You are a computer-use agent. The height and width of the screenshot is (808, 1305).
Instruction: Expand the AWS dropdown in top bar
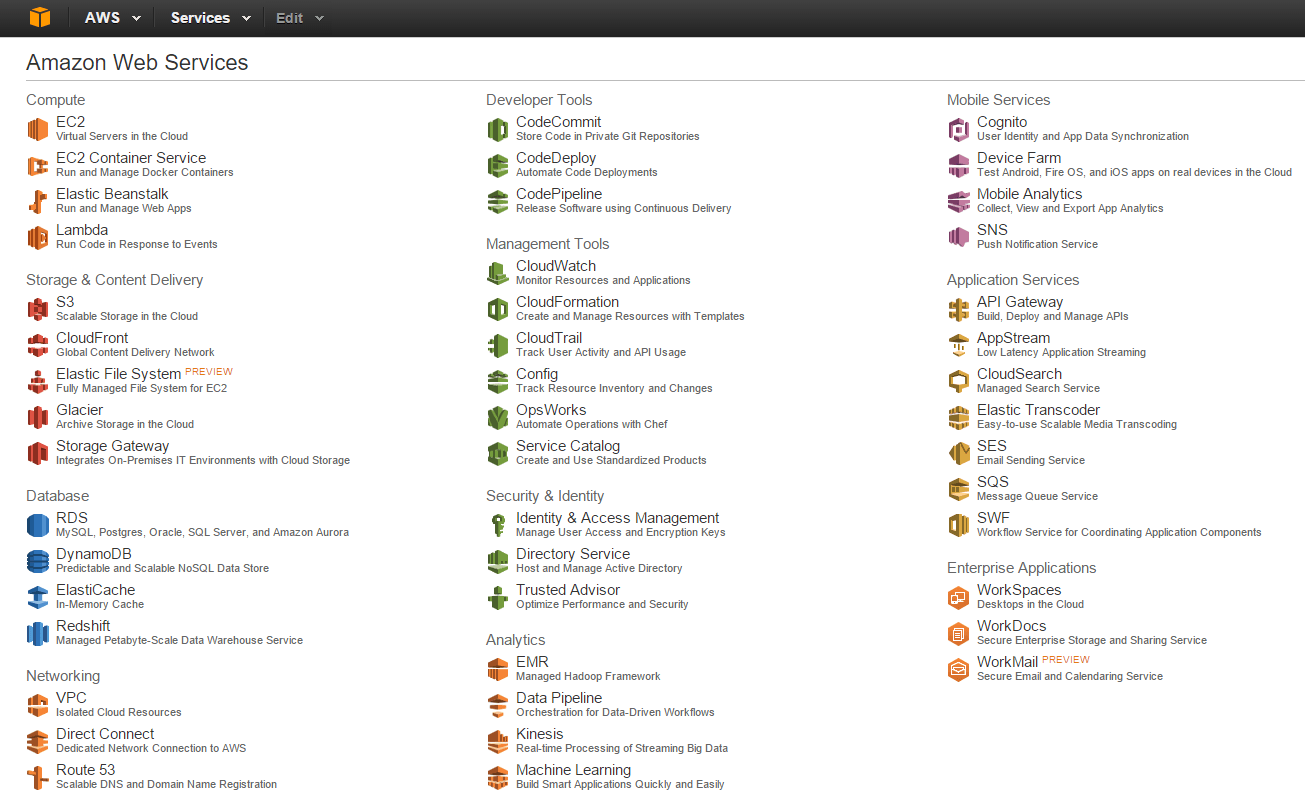(112, 18)
